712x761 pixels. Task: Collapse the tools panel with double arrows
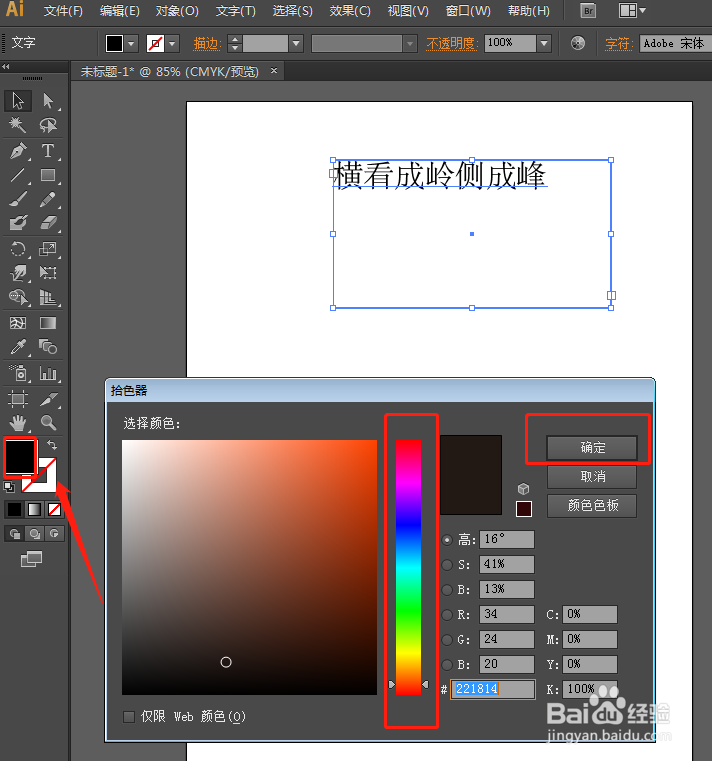click(5, 66)
